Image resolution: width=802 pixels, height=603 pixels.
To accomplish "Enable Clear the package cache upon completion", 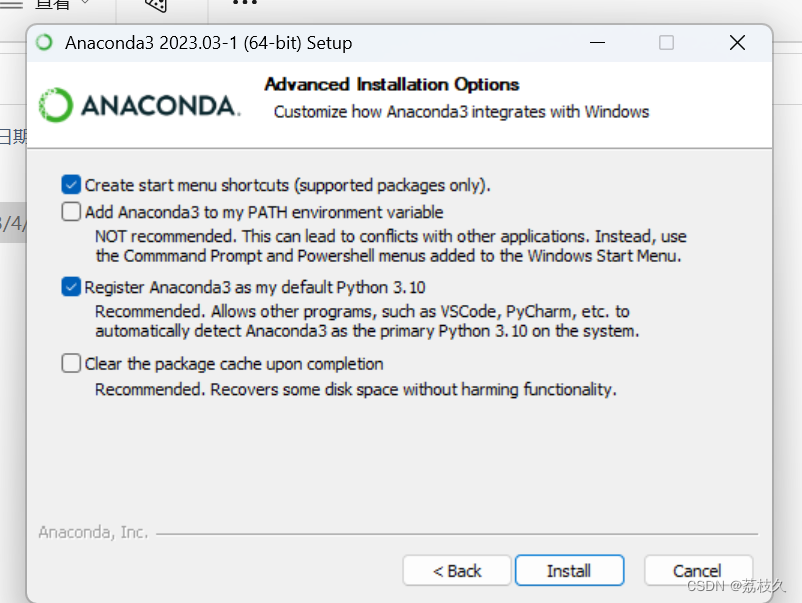I will pyautogui.click(x=71, y=364).
